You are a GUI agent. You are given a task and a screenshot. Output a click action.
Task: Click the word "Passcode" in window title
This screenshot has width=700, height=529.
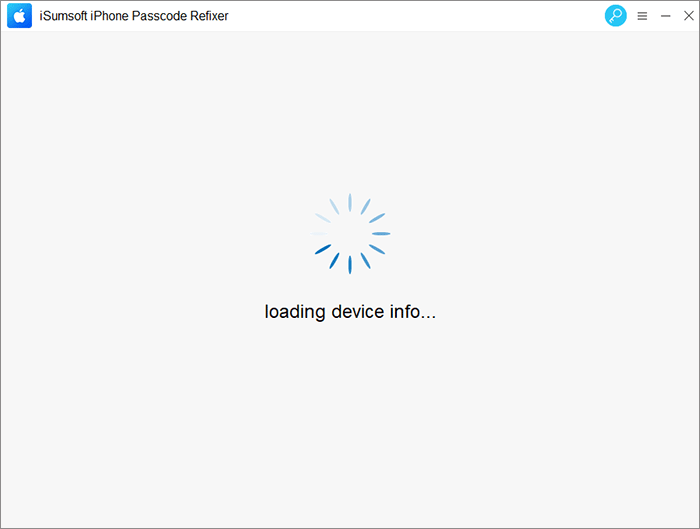(159, 16)
